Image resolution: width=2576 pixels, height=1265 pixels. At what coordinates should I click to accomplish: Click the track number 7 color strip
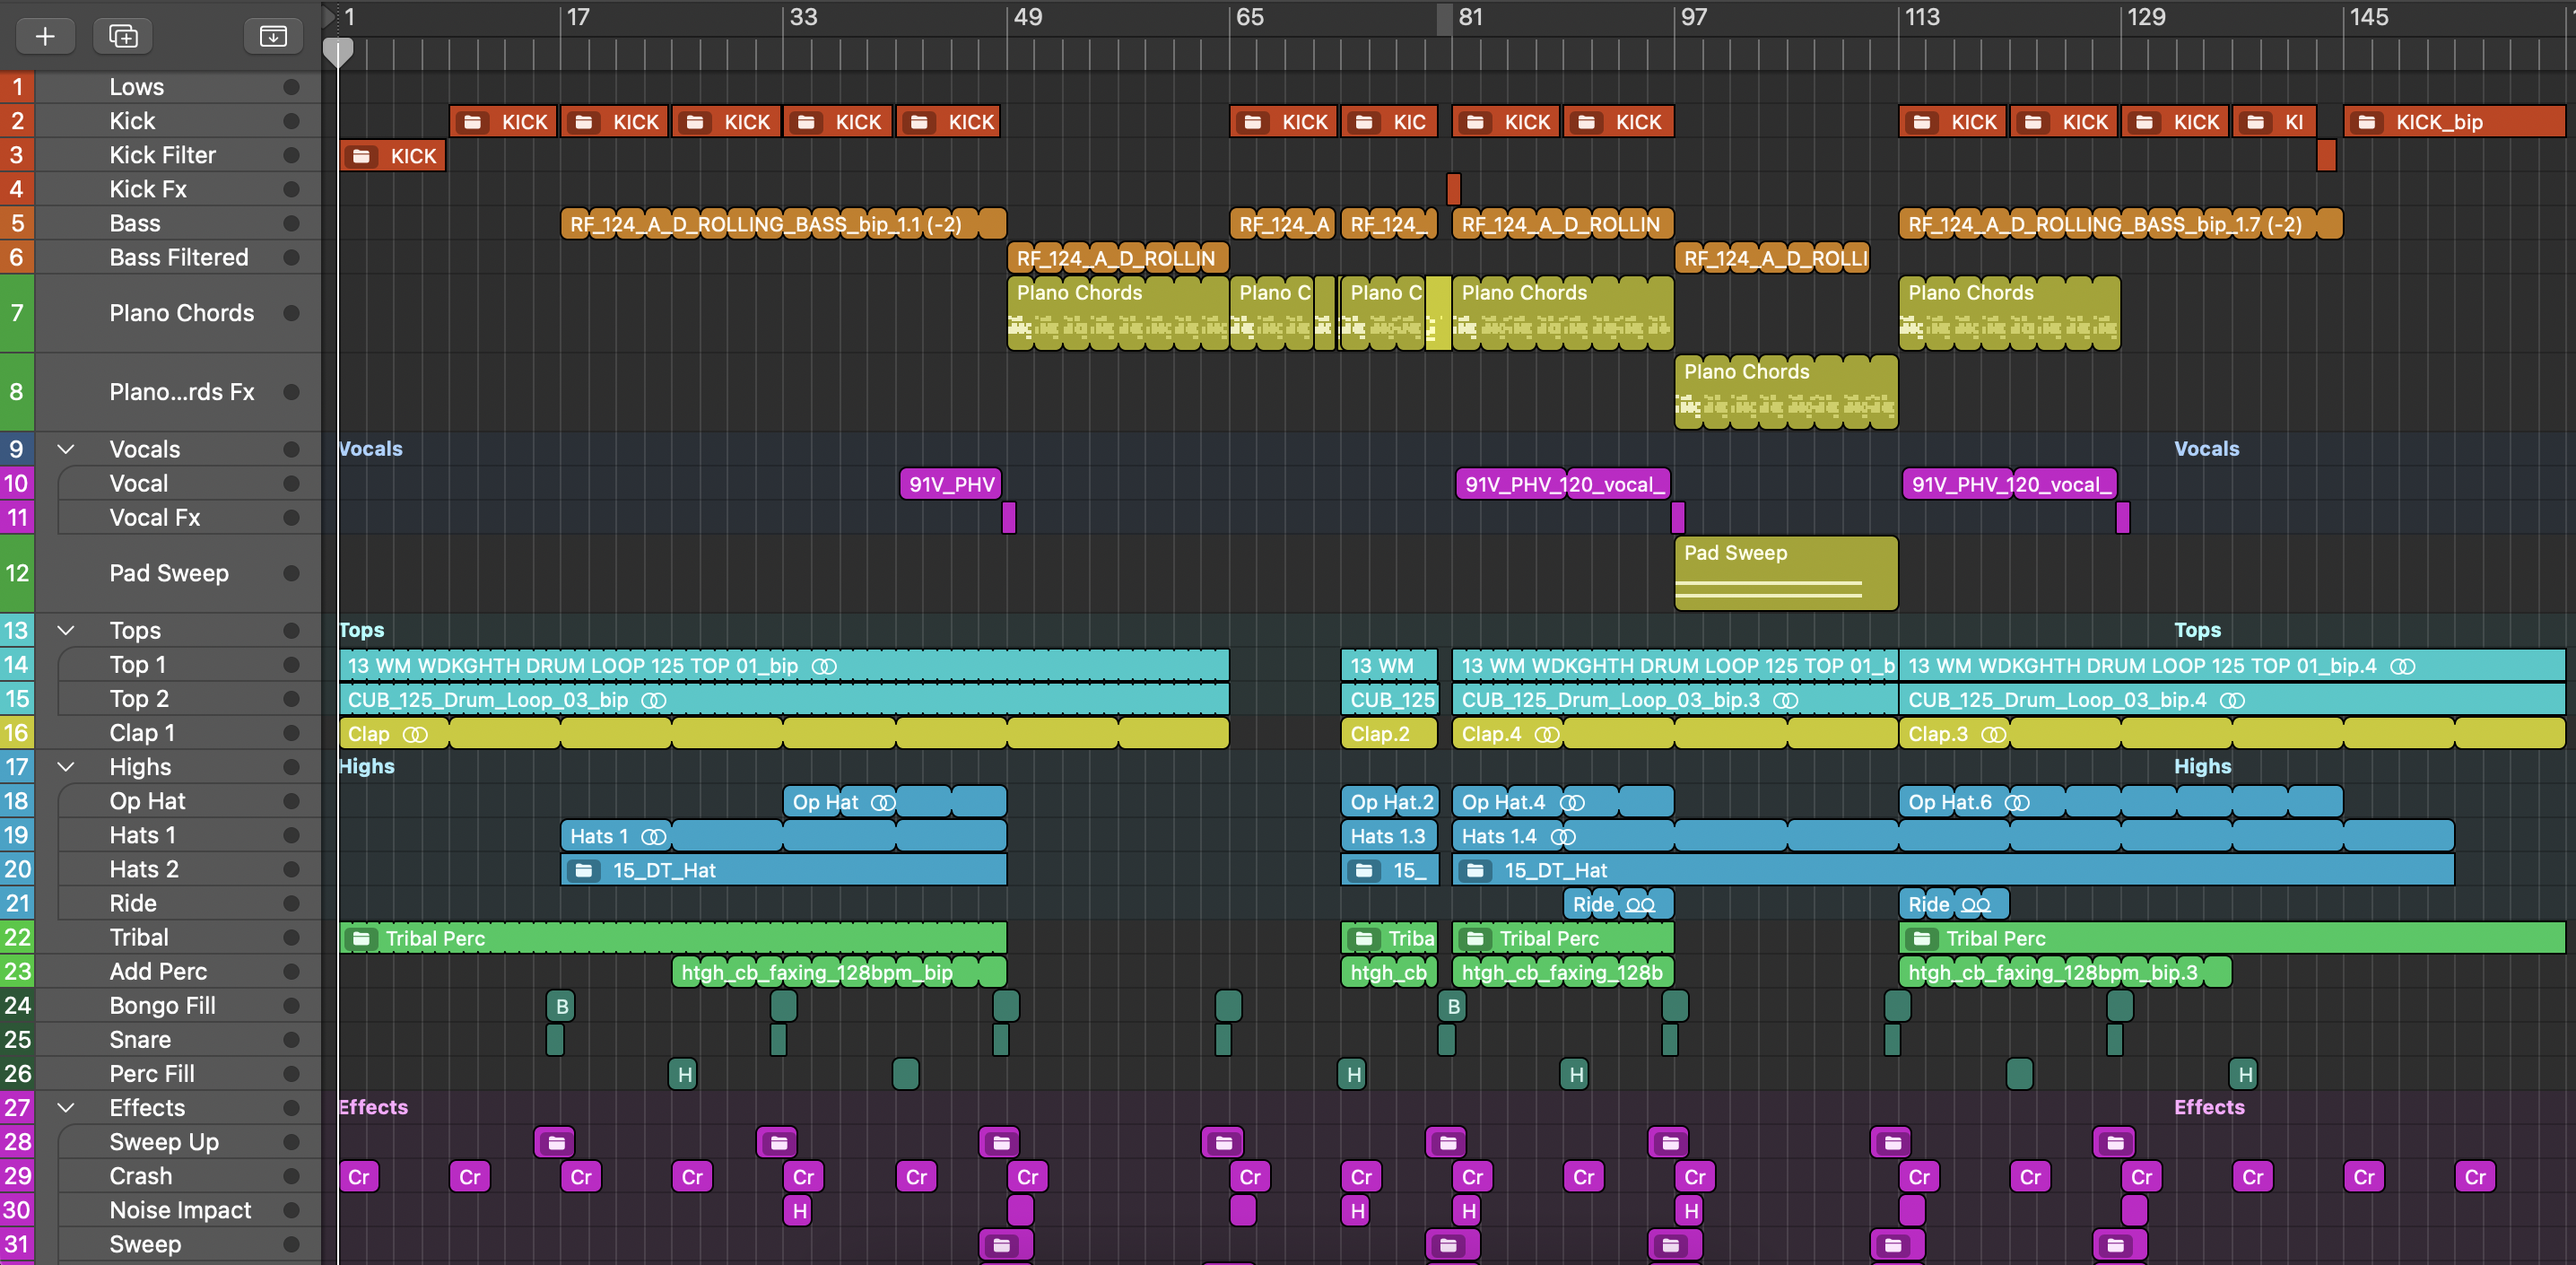(17, 313)
